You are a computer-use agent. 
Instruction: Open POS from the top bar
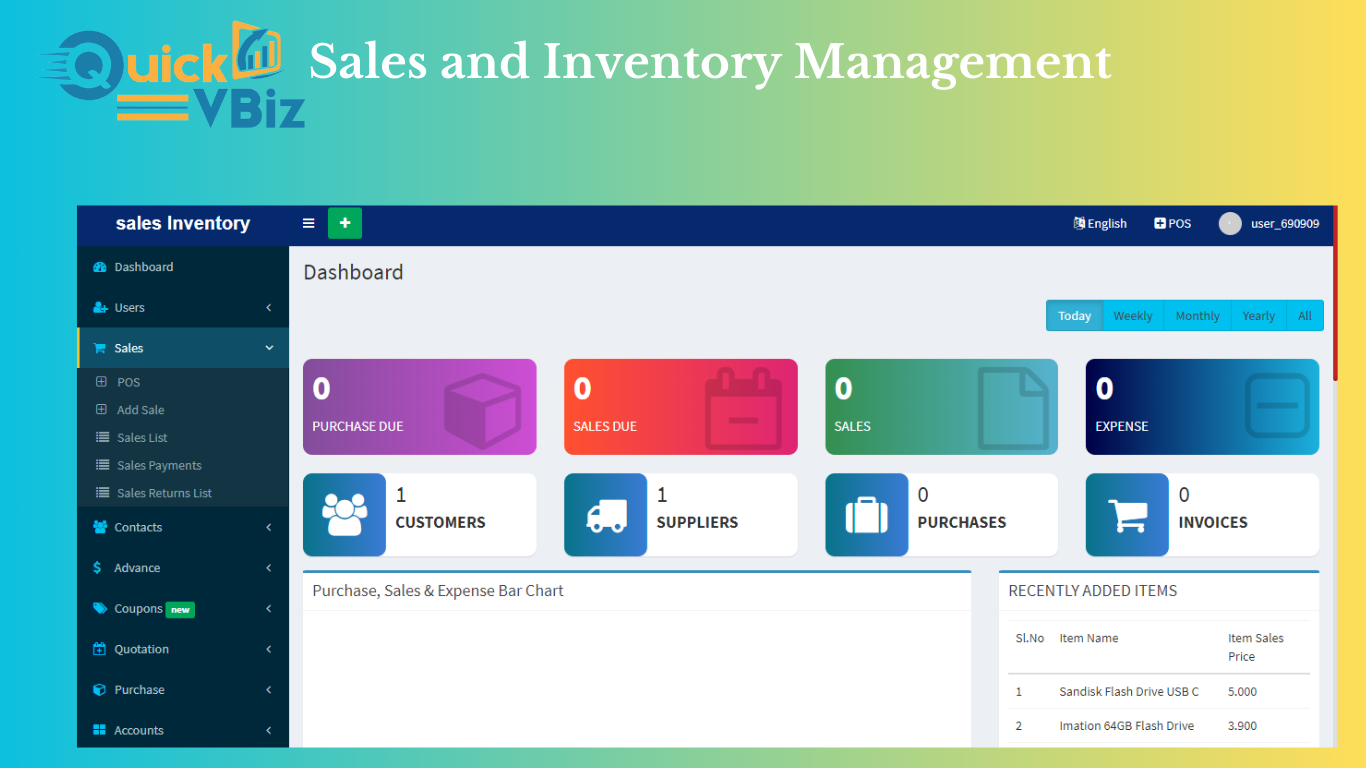1173,224
